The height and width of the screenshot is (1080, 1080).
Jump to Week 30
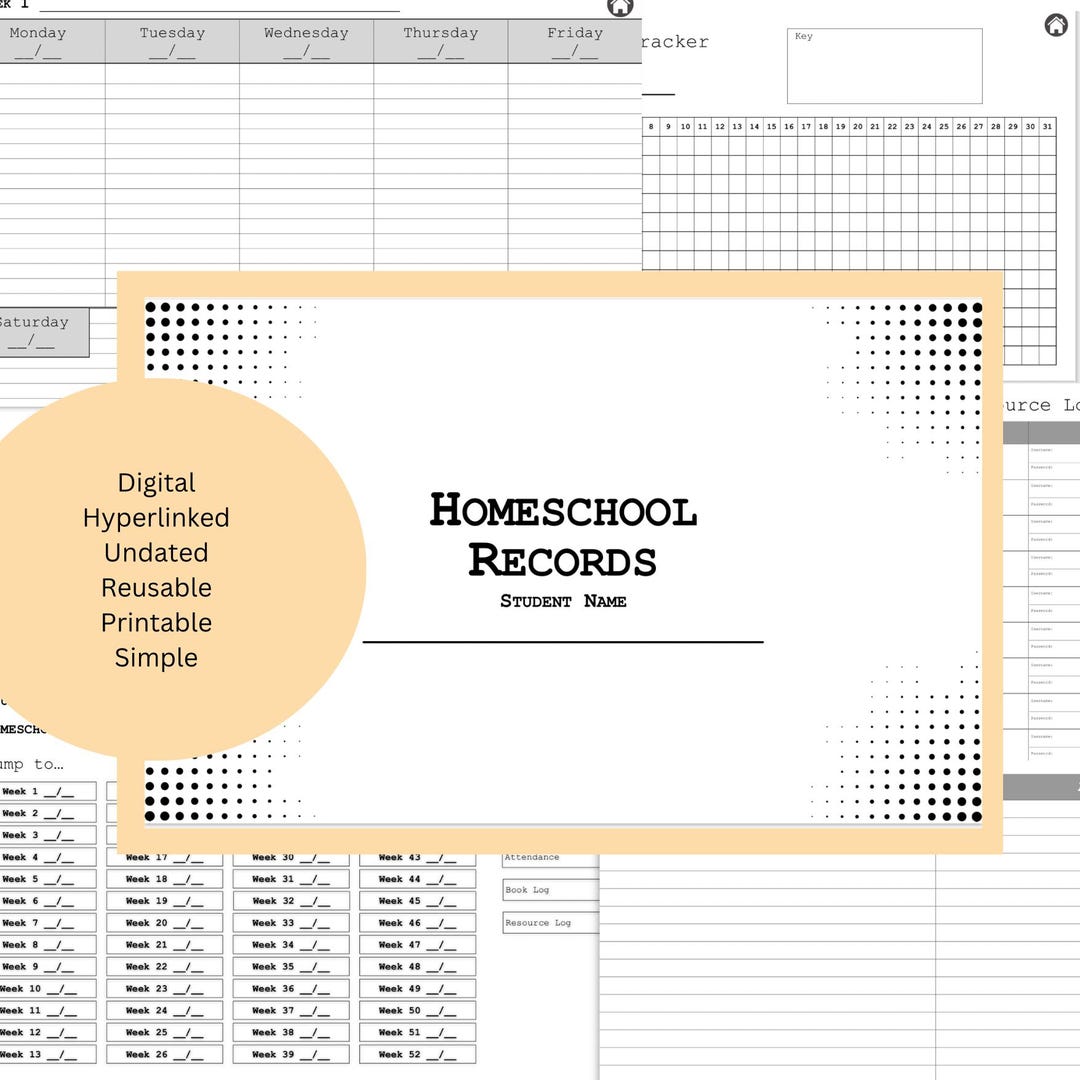(289, 857)
